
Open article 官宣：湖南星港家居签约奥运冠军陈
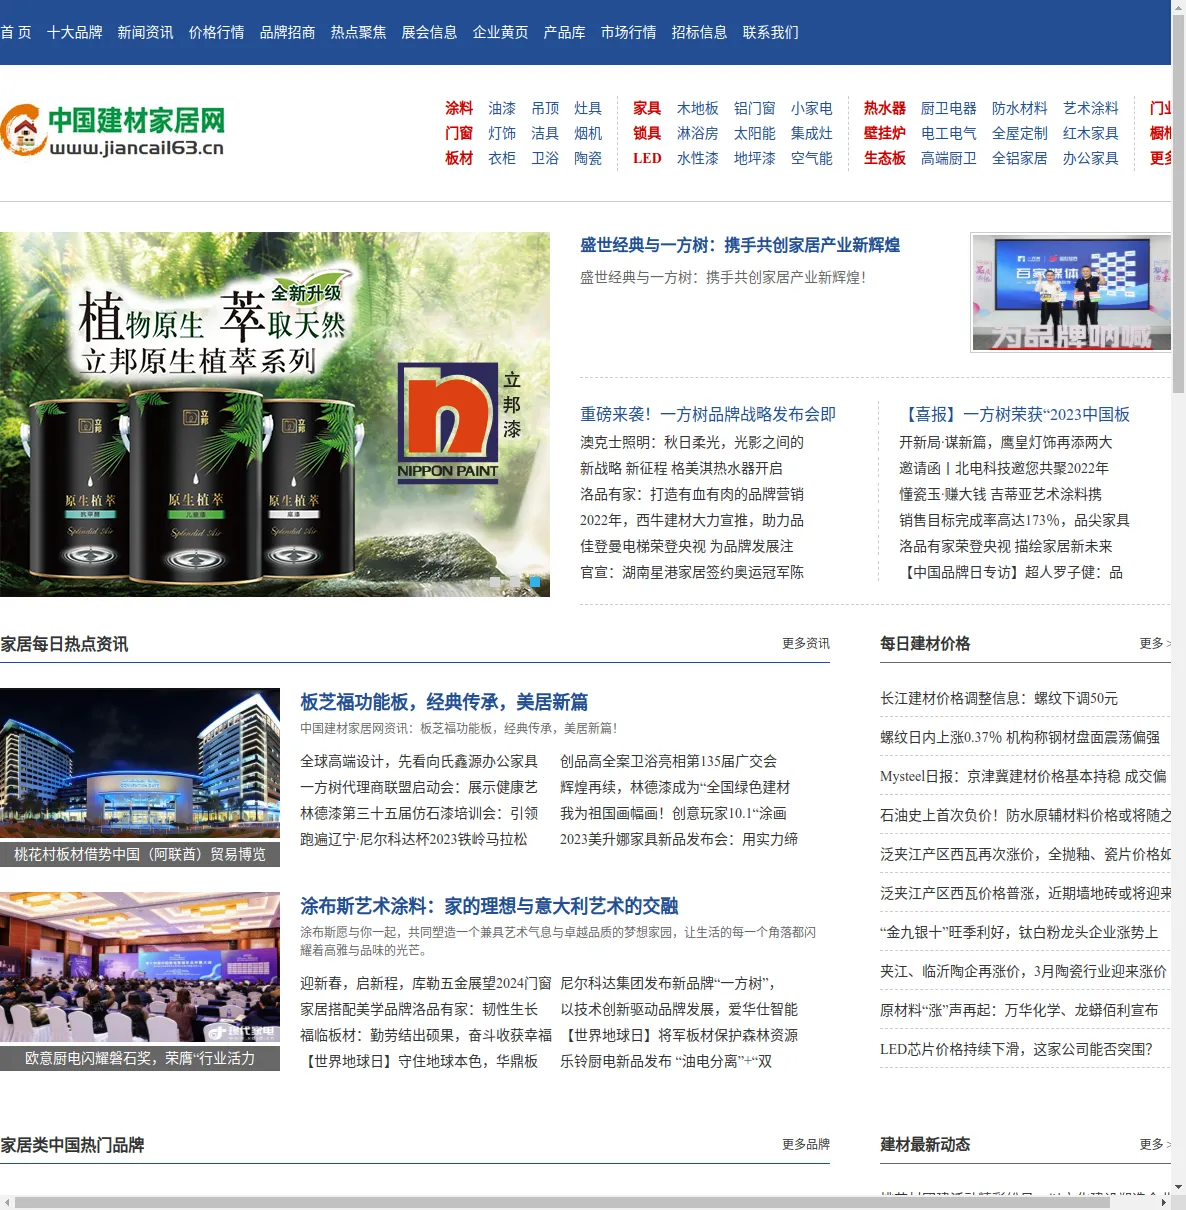[x=692, y=572]
